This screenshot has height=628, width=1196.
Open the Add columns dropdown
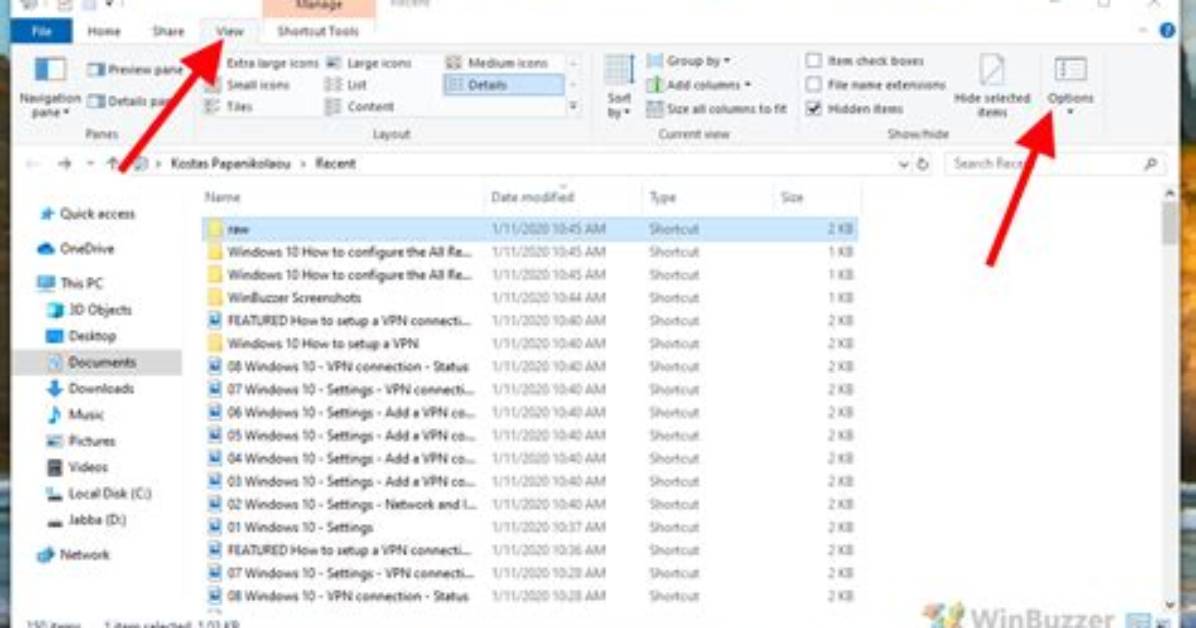pos(699,85)
